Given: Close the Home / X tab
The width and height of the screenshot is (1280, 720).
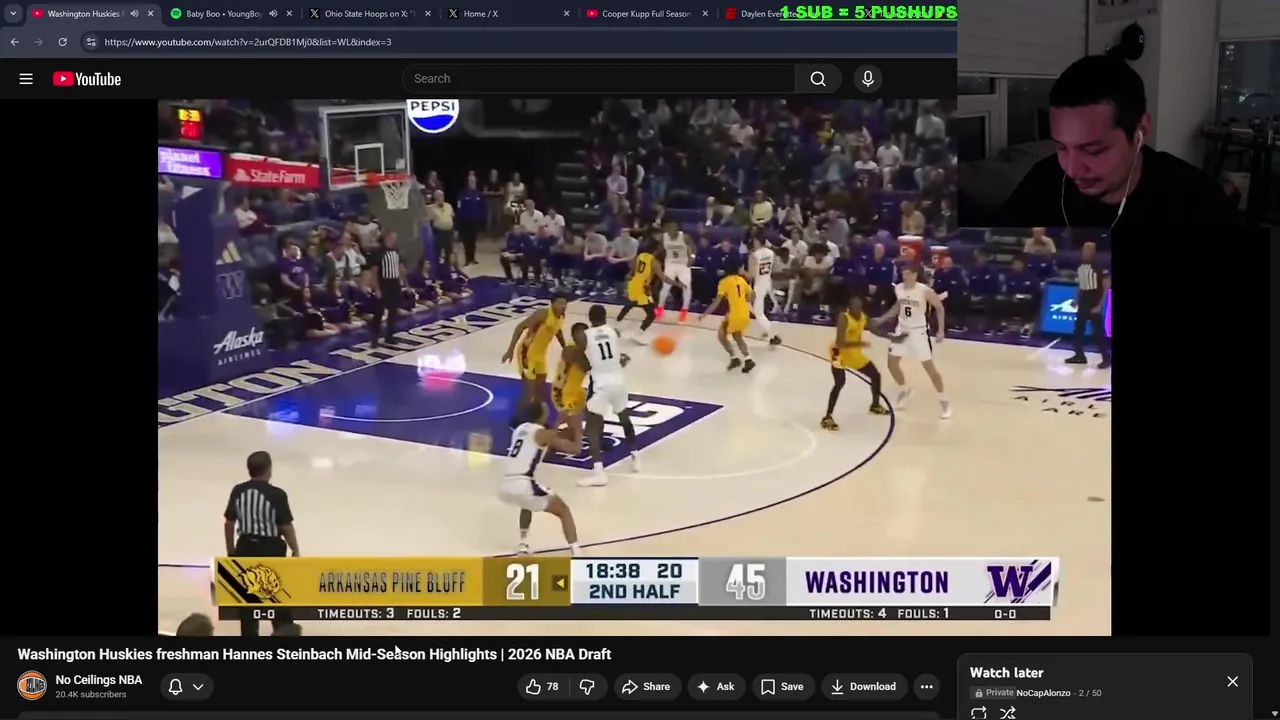Looking at the screenshot, I should pos(567,14).
